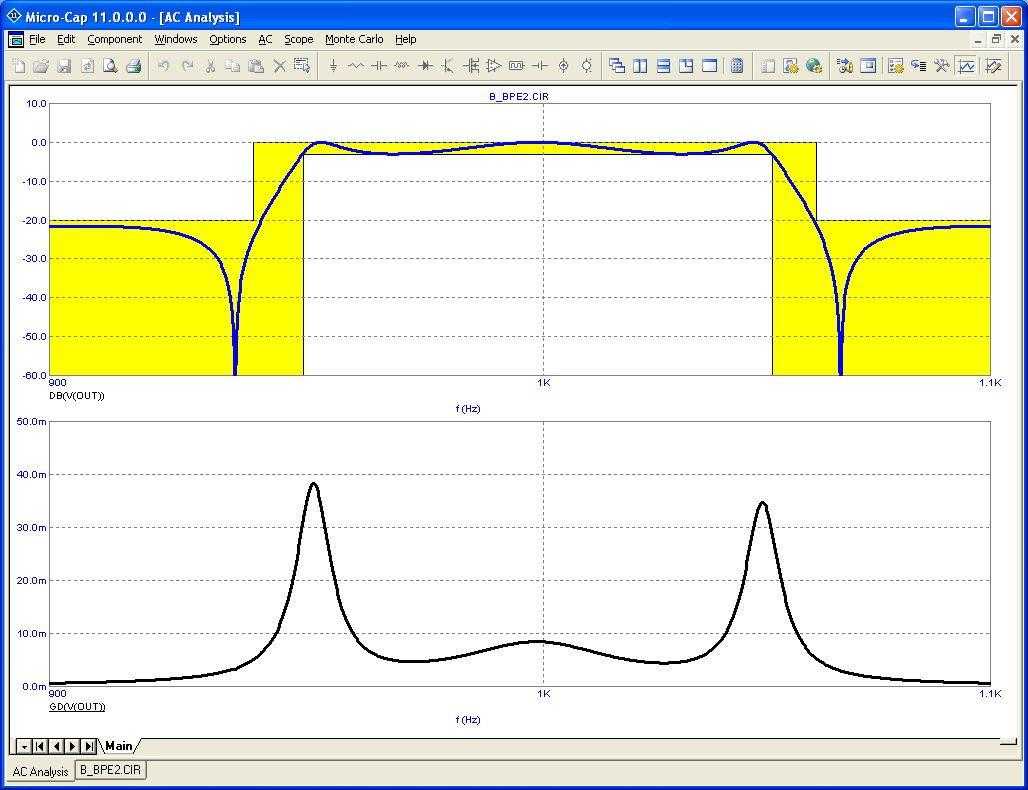Create a new circuit file
The width and height of the screenshot is (1028, 790).
click(x=18, y=65)
